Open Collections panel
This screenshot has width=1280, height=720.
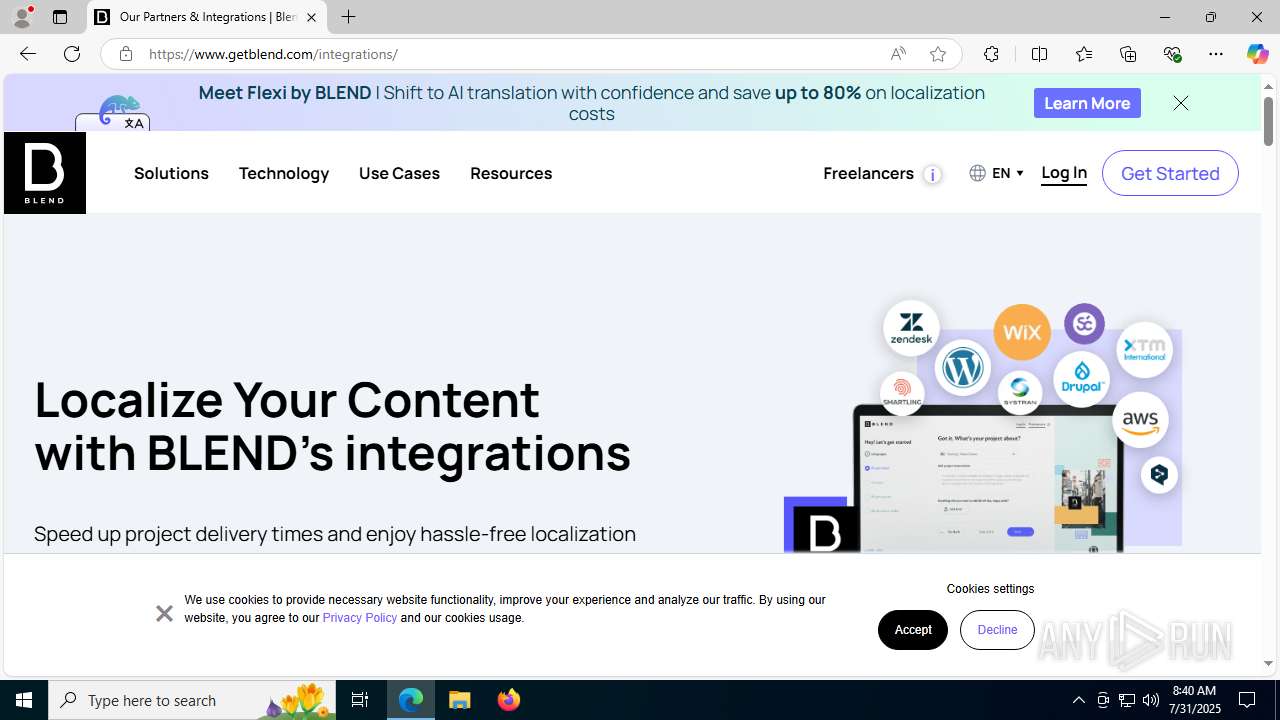(x=1128, y=54)
